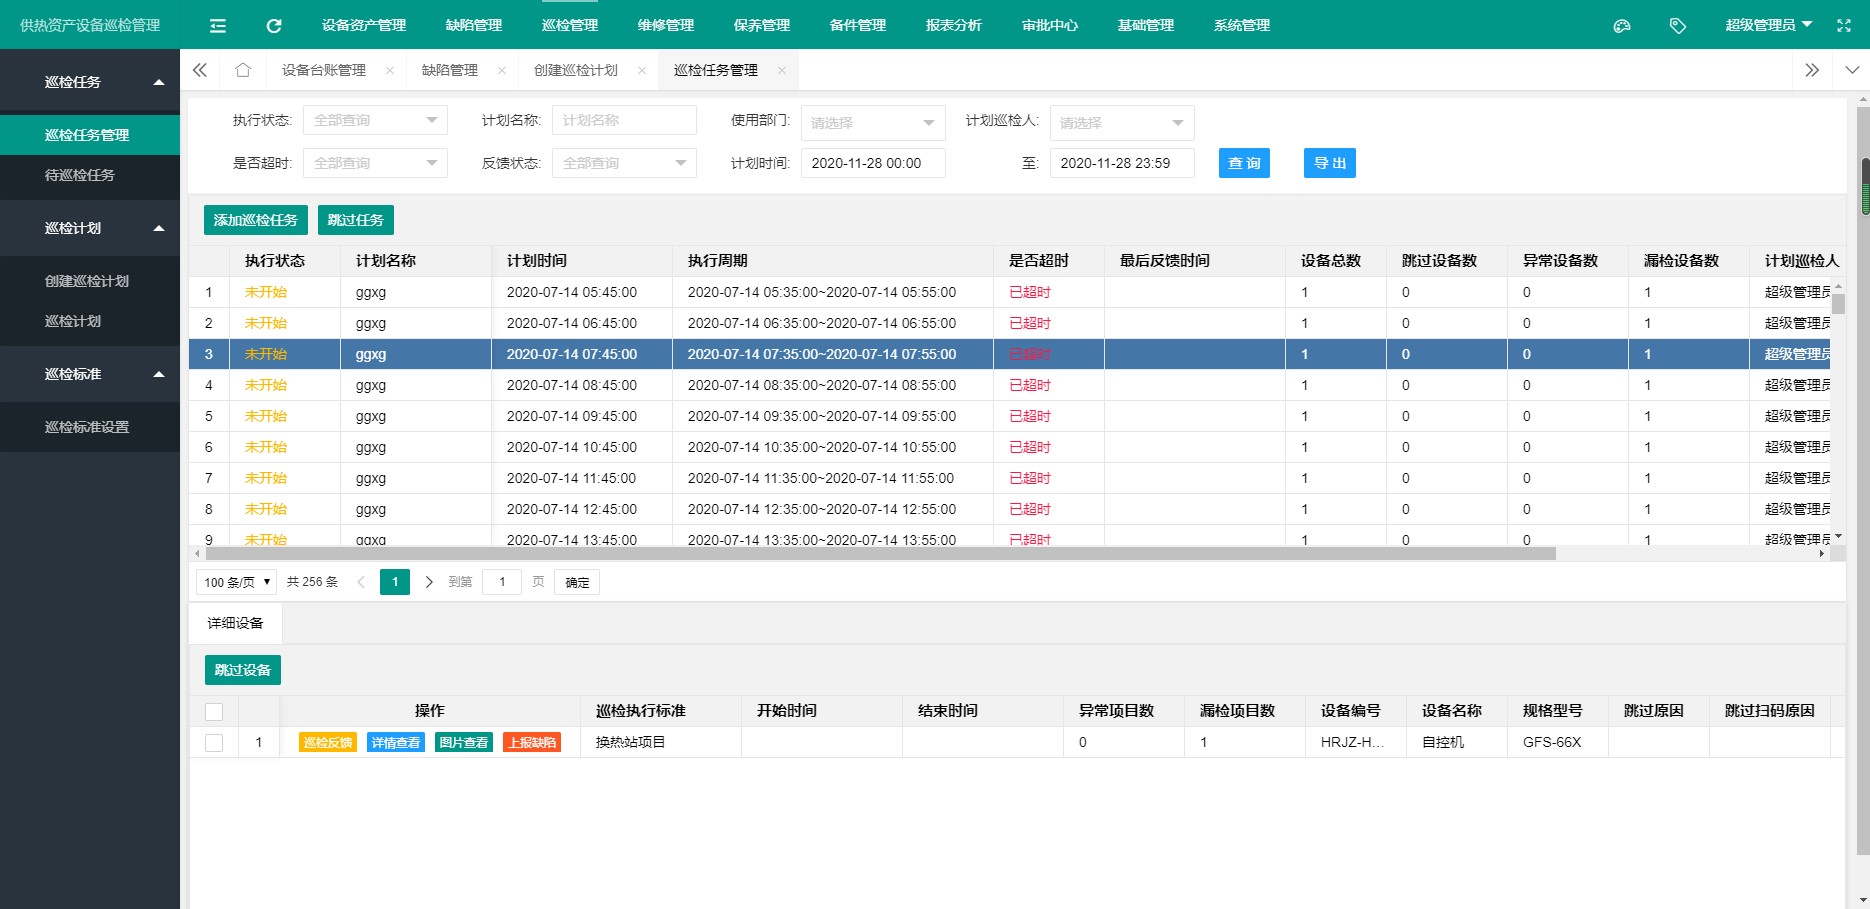Viewport: 1870px width, 909px height.
Task: Toggle fullscreen with the expand icon
Action: click(x=1844, y=26)
